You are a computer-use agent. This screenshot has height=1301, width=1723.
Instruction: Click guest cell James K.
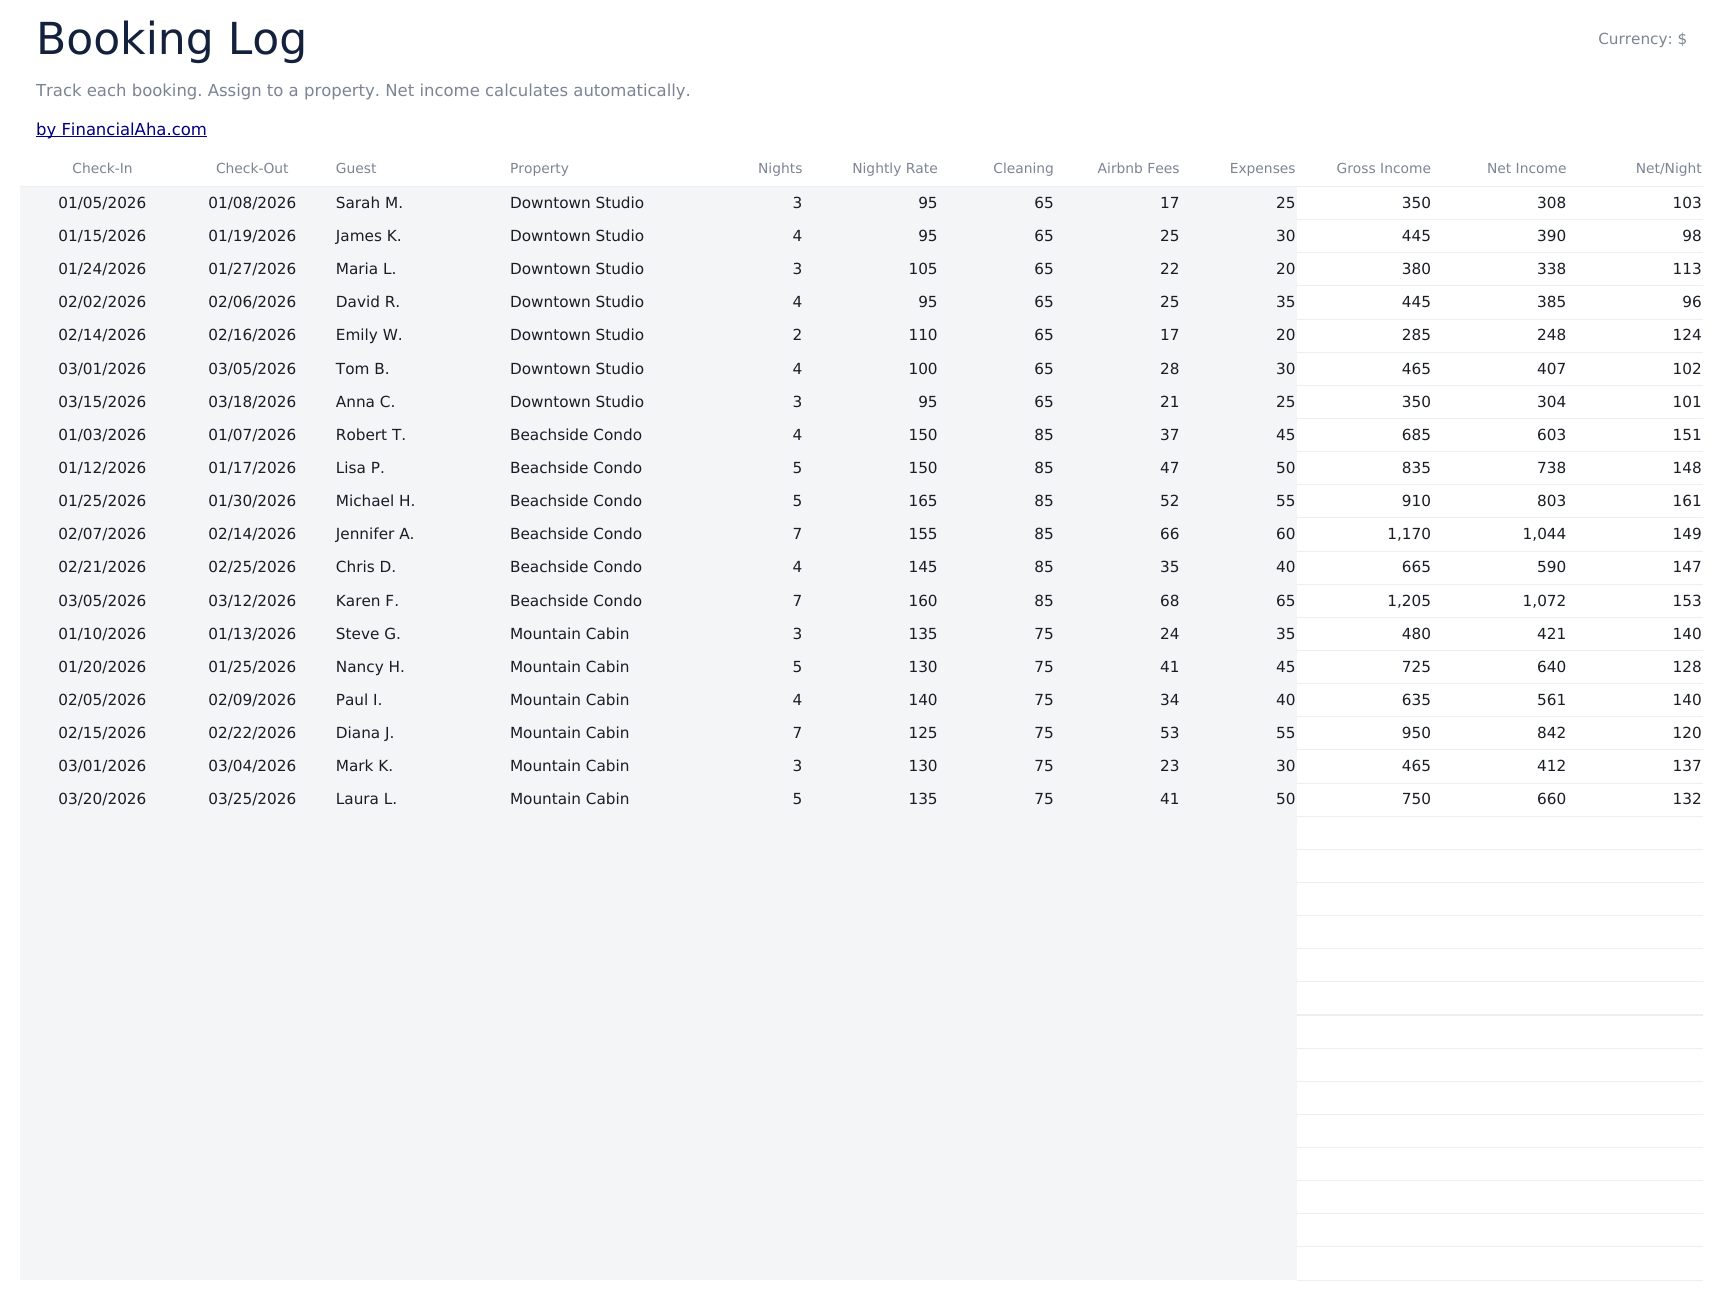tap(368, 236)
